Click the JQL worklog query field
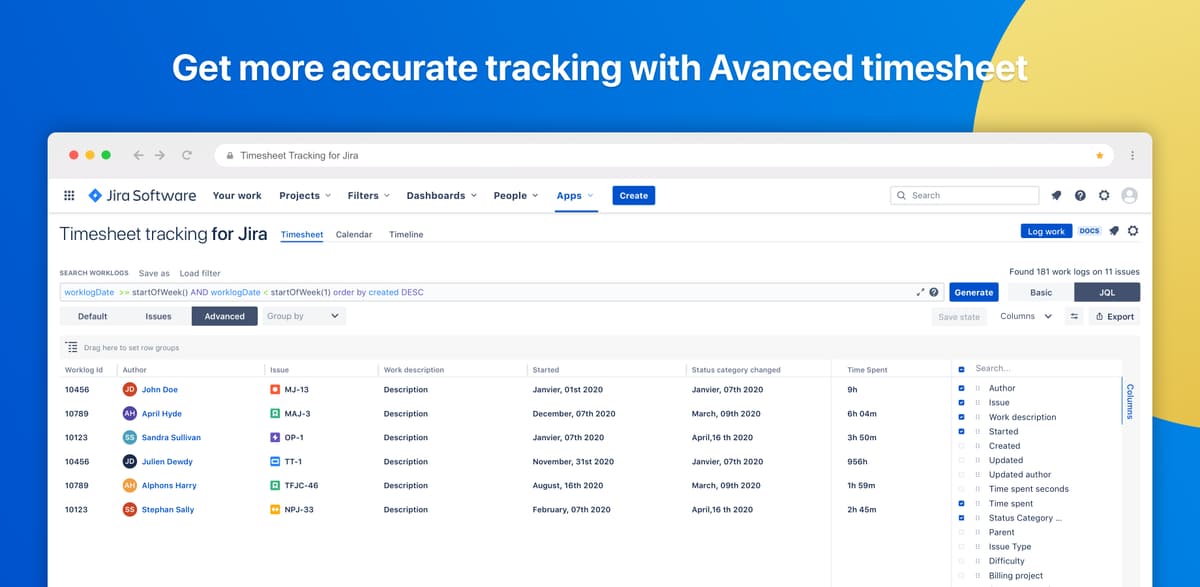Image resolution: width=1200 pixels, height=587 pixels. point(502,292)
